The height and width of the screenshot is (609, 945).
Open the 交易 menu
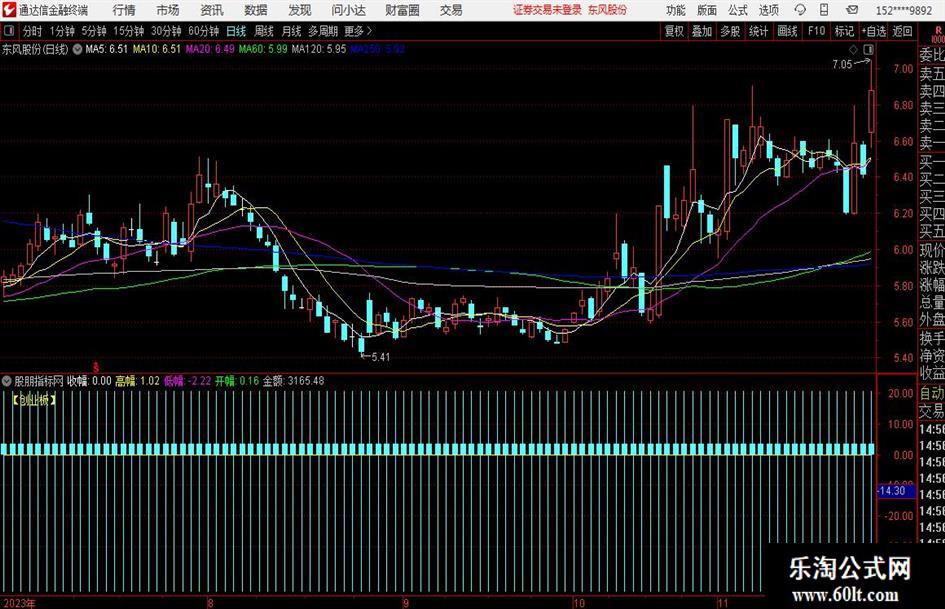(451, 10)
